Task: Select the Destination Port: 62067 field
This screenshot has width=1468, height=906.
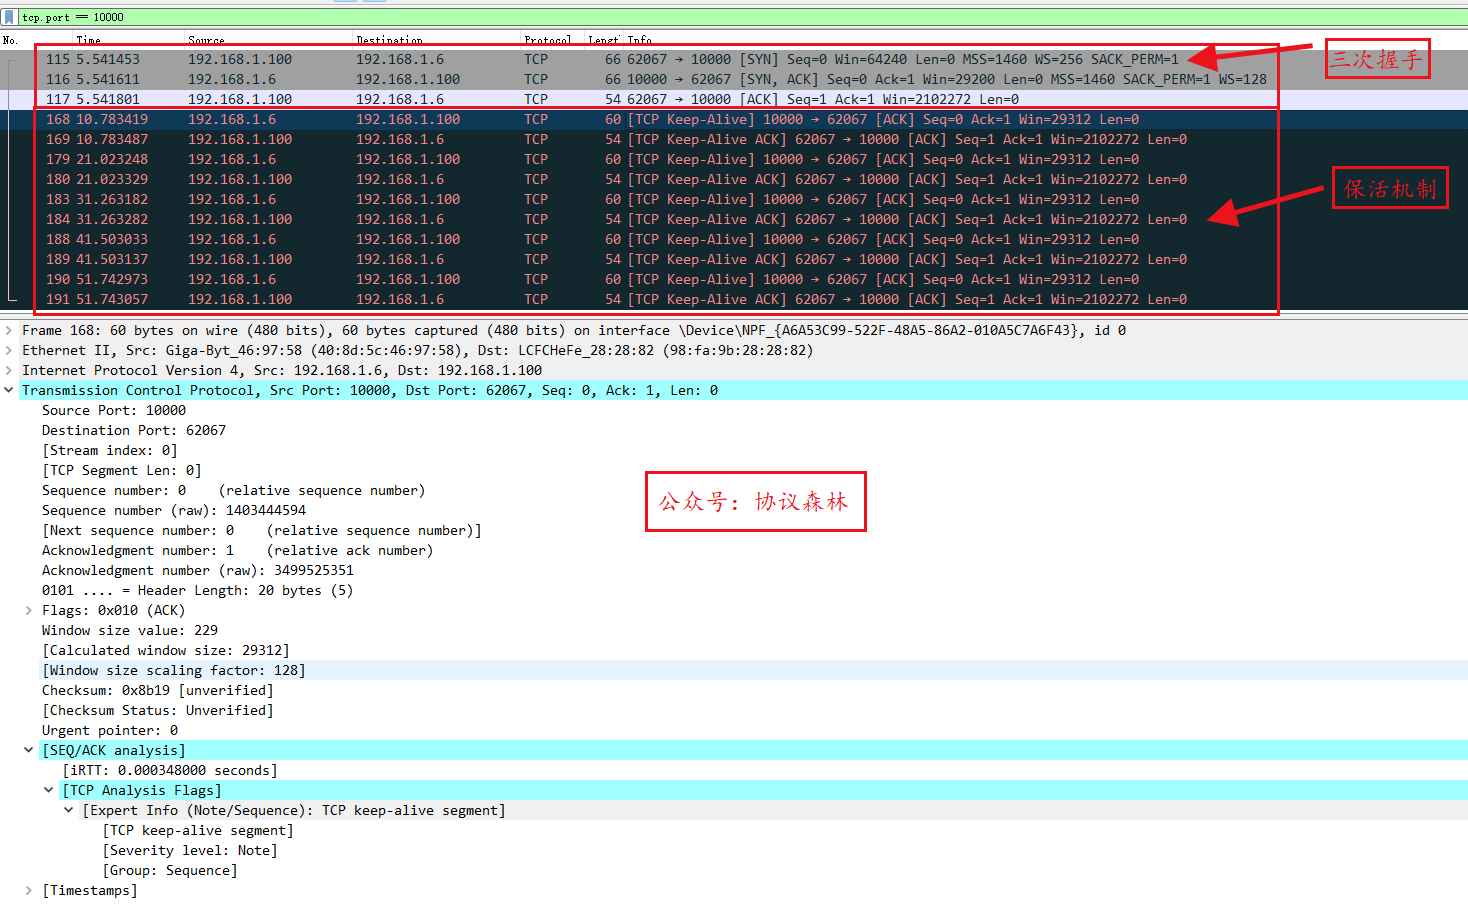Action: click(x=134, y=430)
